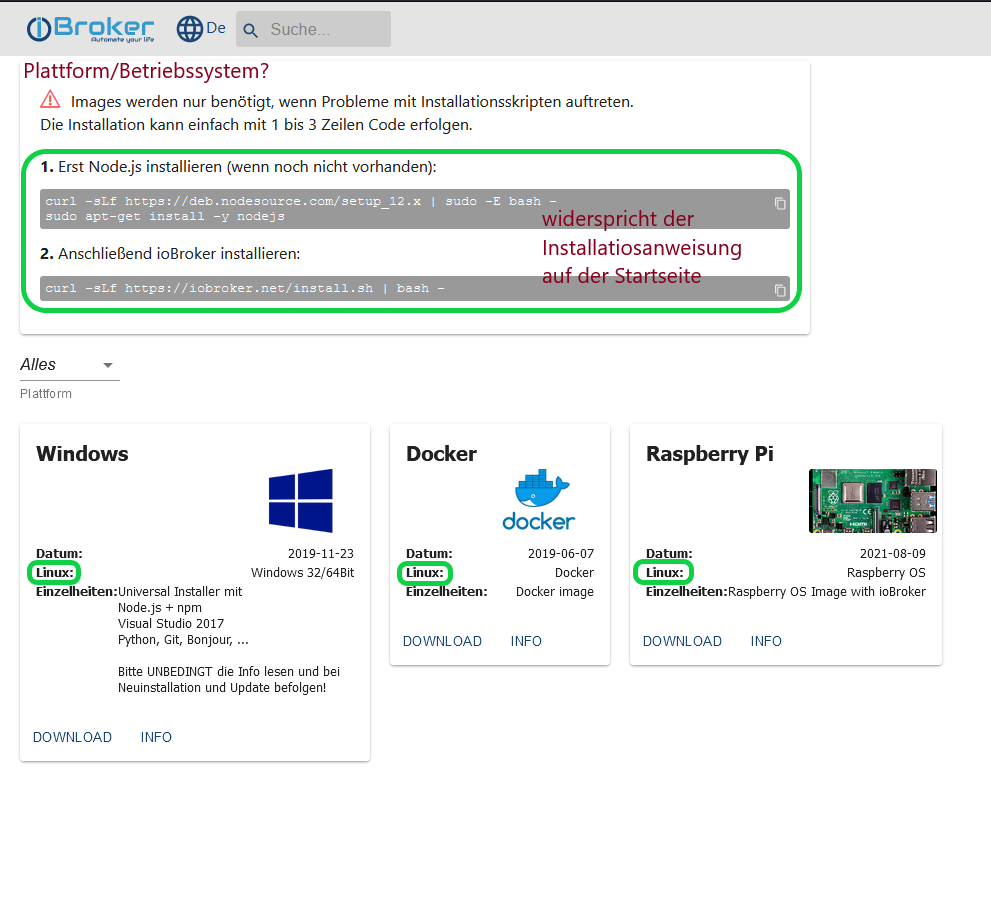Download the Windows installer
The height and width of the screenshot is (921, 991).
(x=72, y=737)
